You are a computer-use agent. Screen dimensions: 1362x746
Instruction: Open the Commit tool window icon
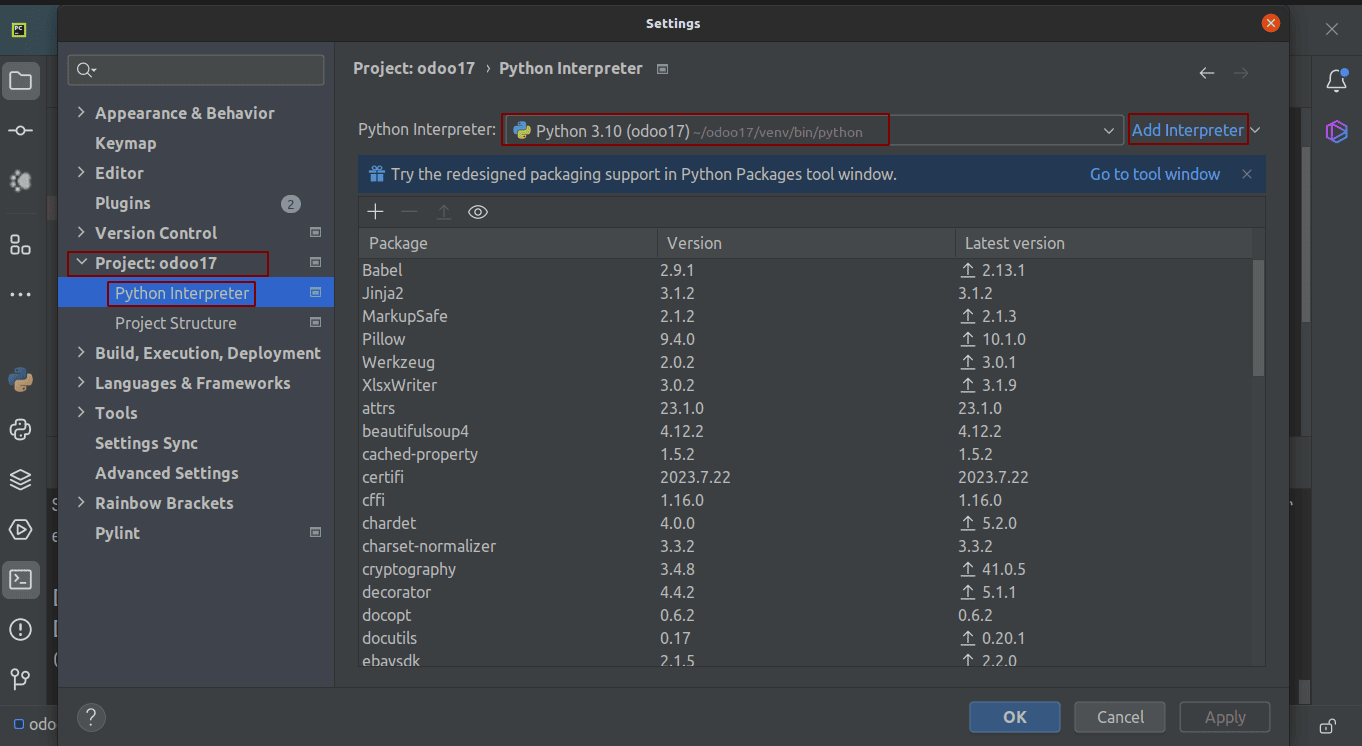point(20,131)
